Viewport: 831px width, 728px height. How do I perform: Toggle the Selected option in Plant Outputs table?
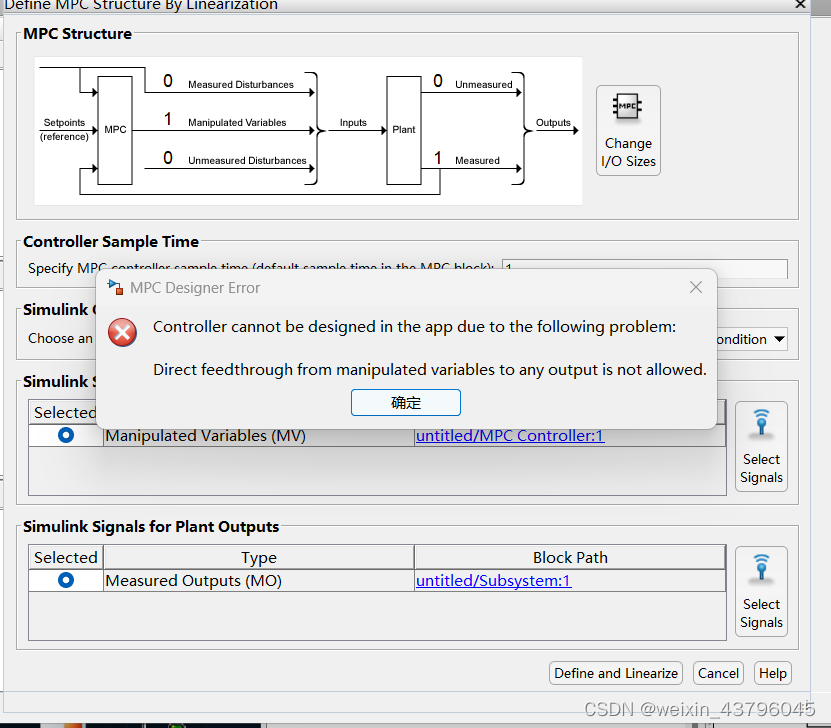point(65,580)
